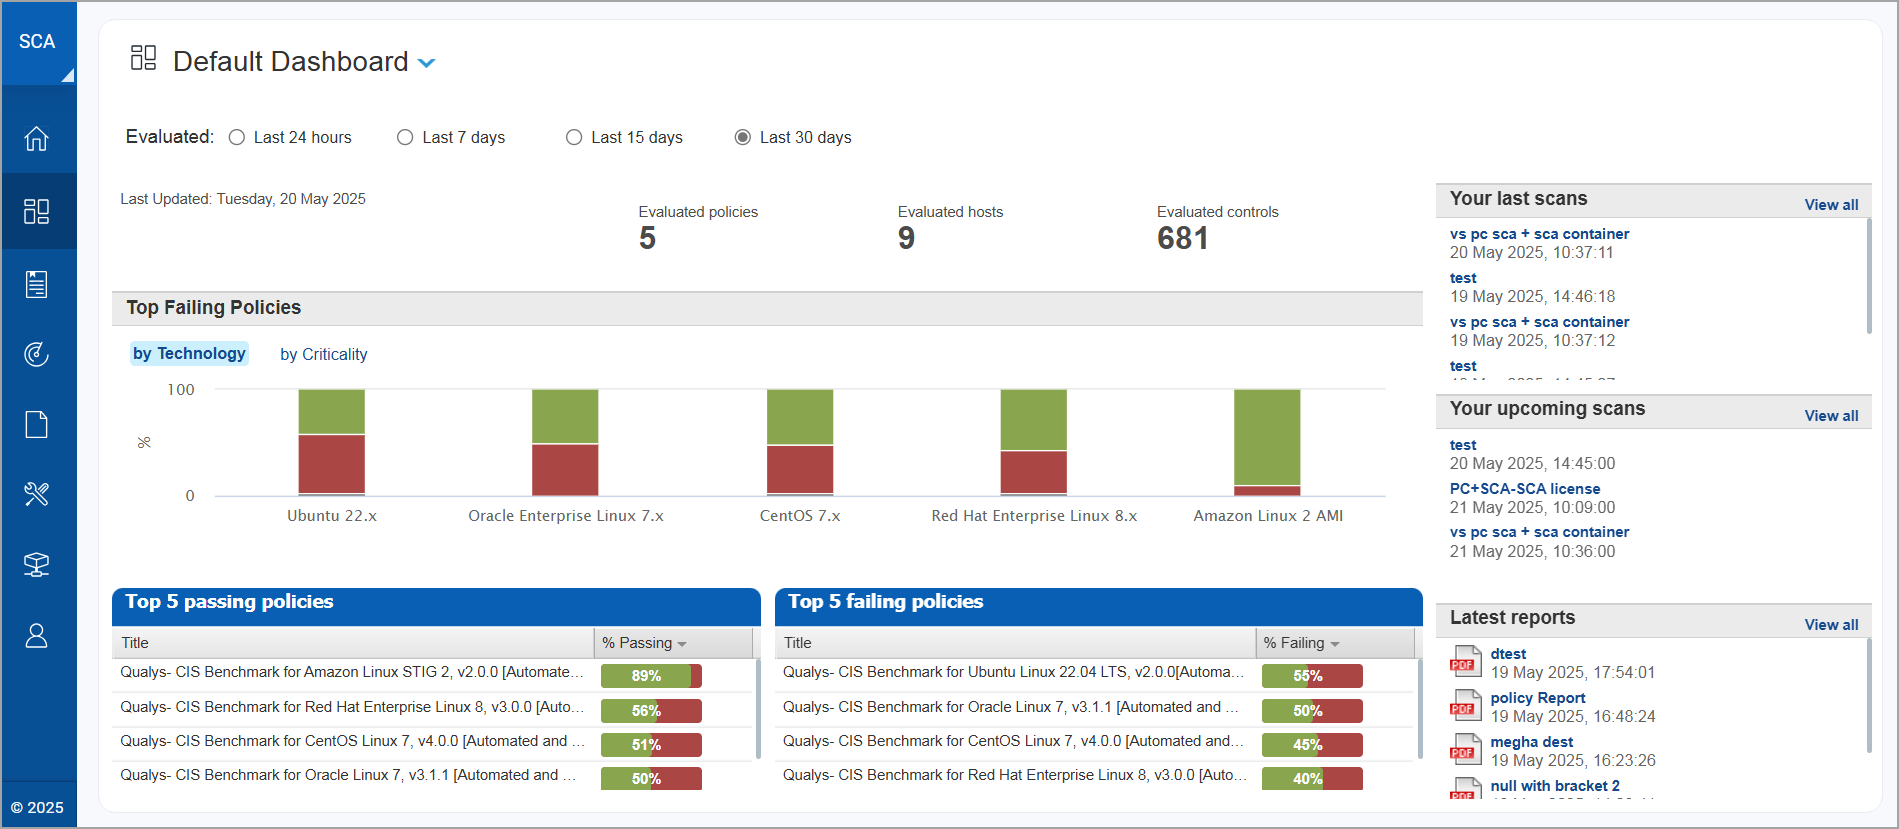Open upcoming PC+SCA-SCA license scan
Viewport: 1899px width, 829px height.
(1525, 489)
